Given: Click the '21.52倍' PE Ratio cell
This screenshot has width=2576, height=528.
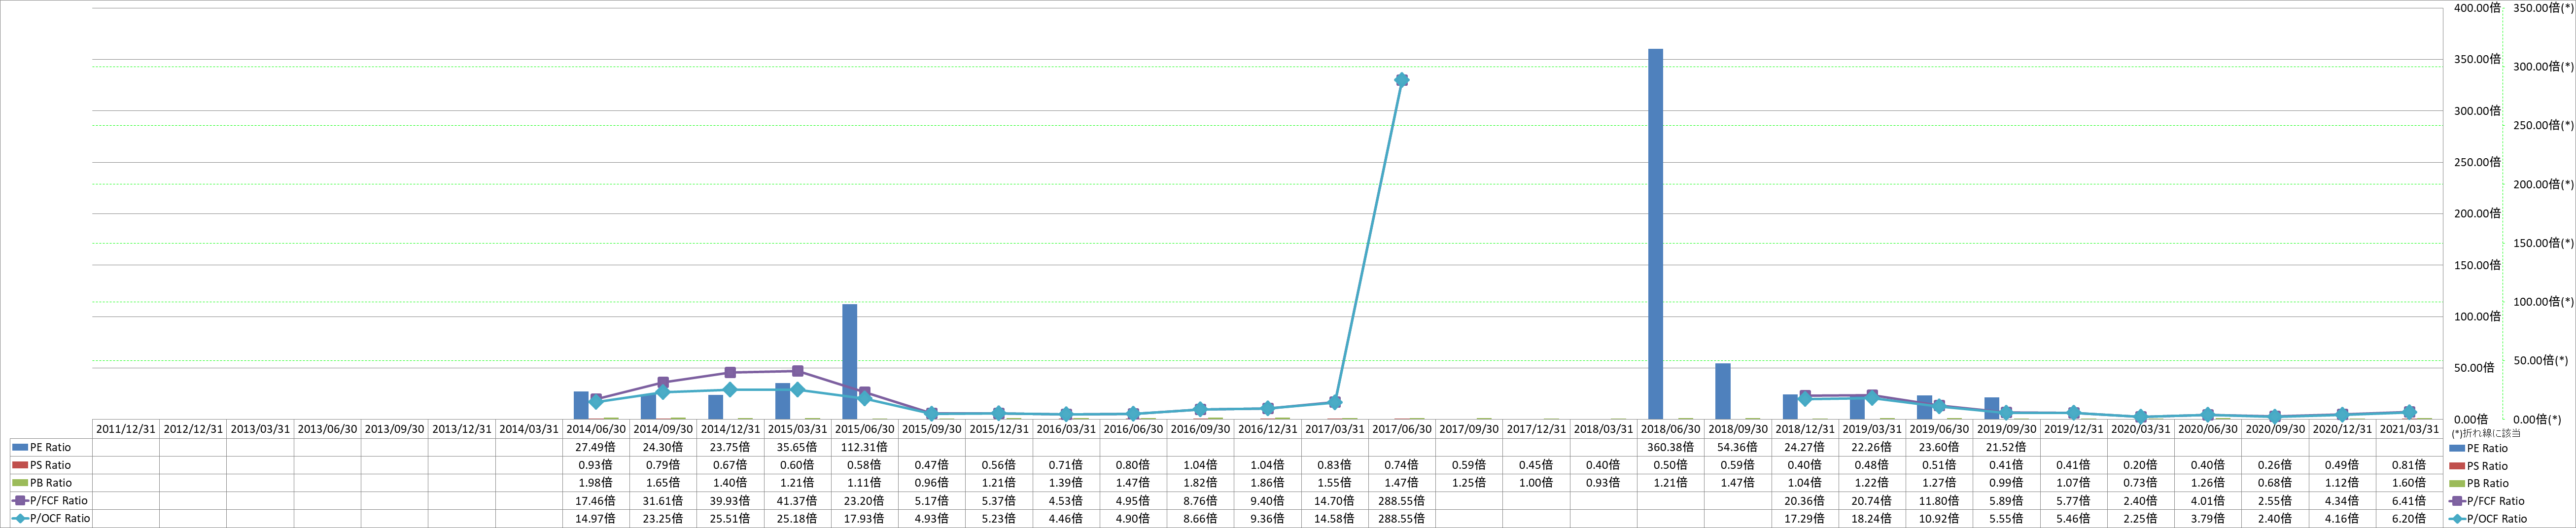Looking at the screenshot, I should (2006, 447).
